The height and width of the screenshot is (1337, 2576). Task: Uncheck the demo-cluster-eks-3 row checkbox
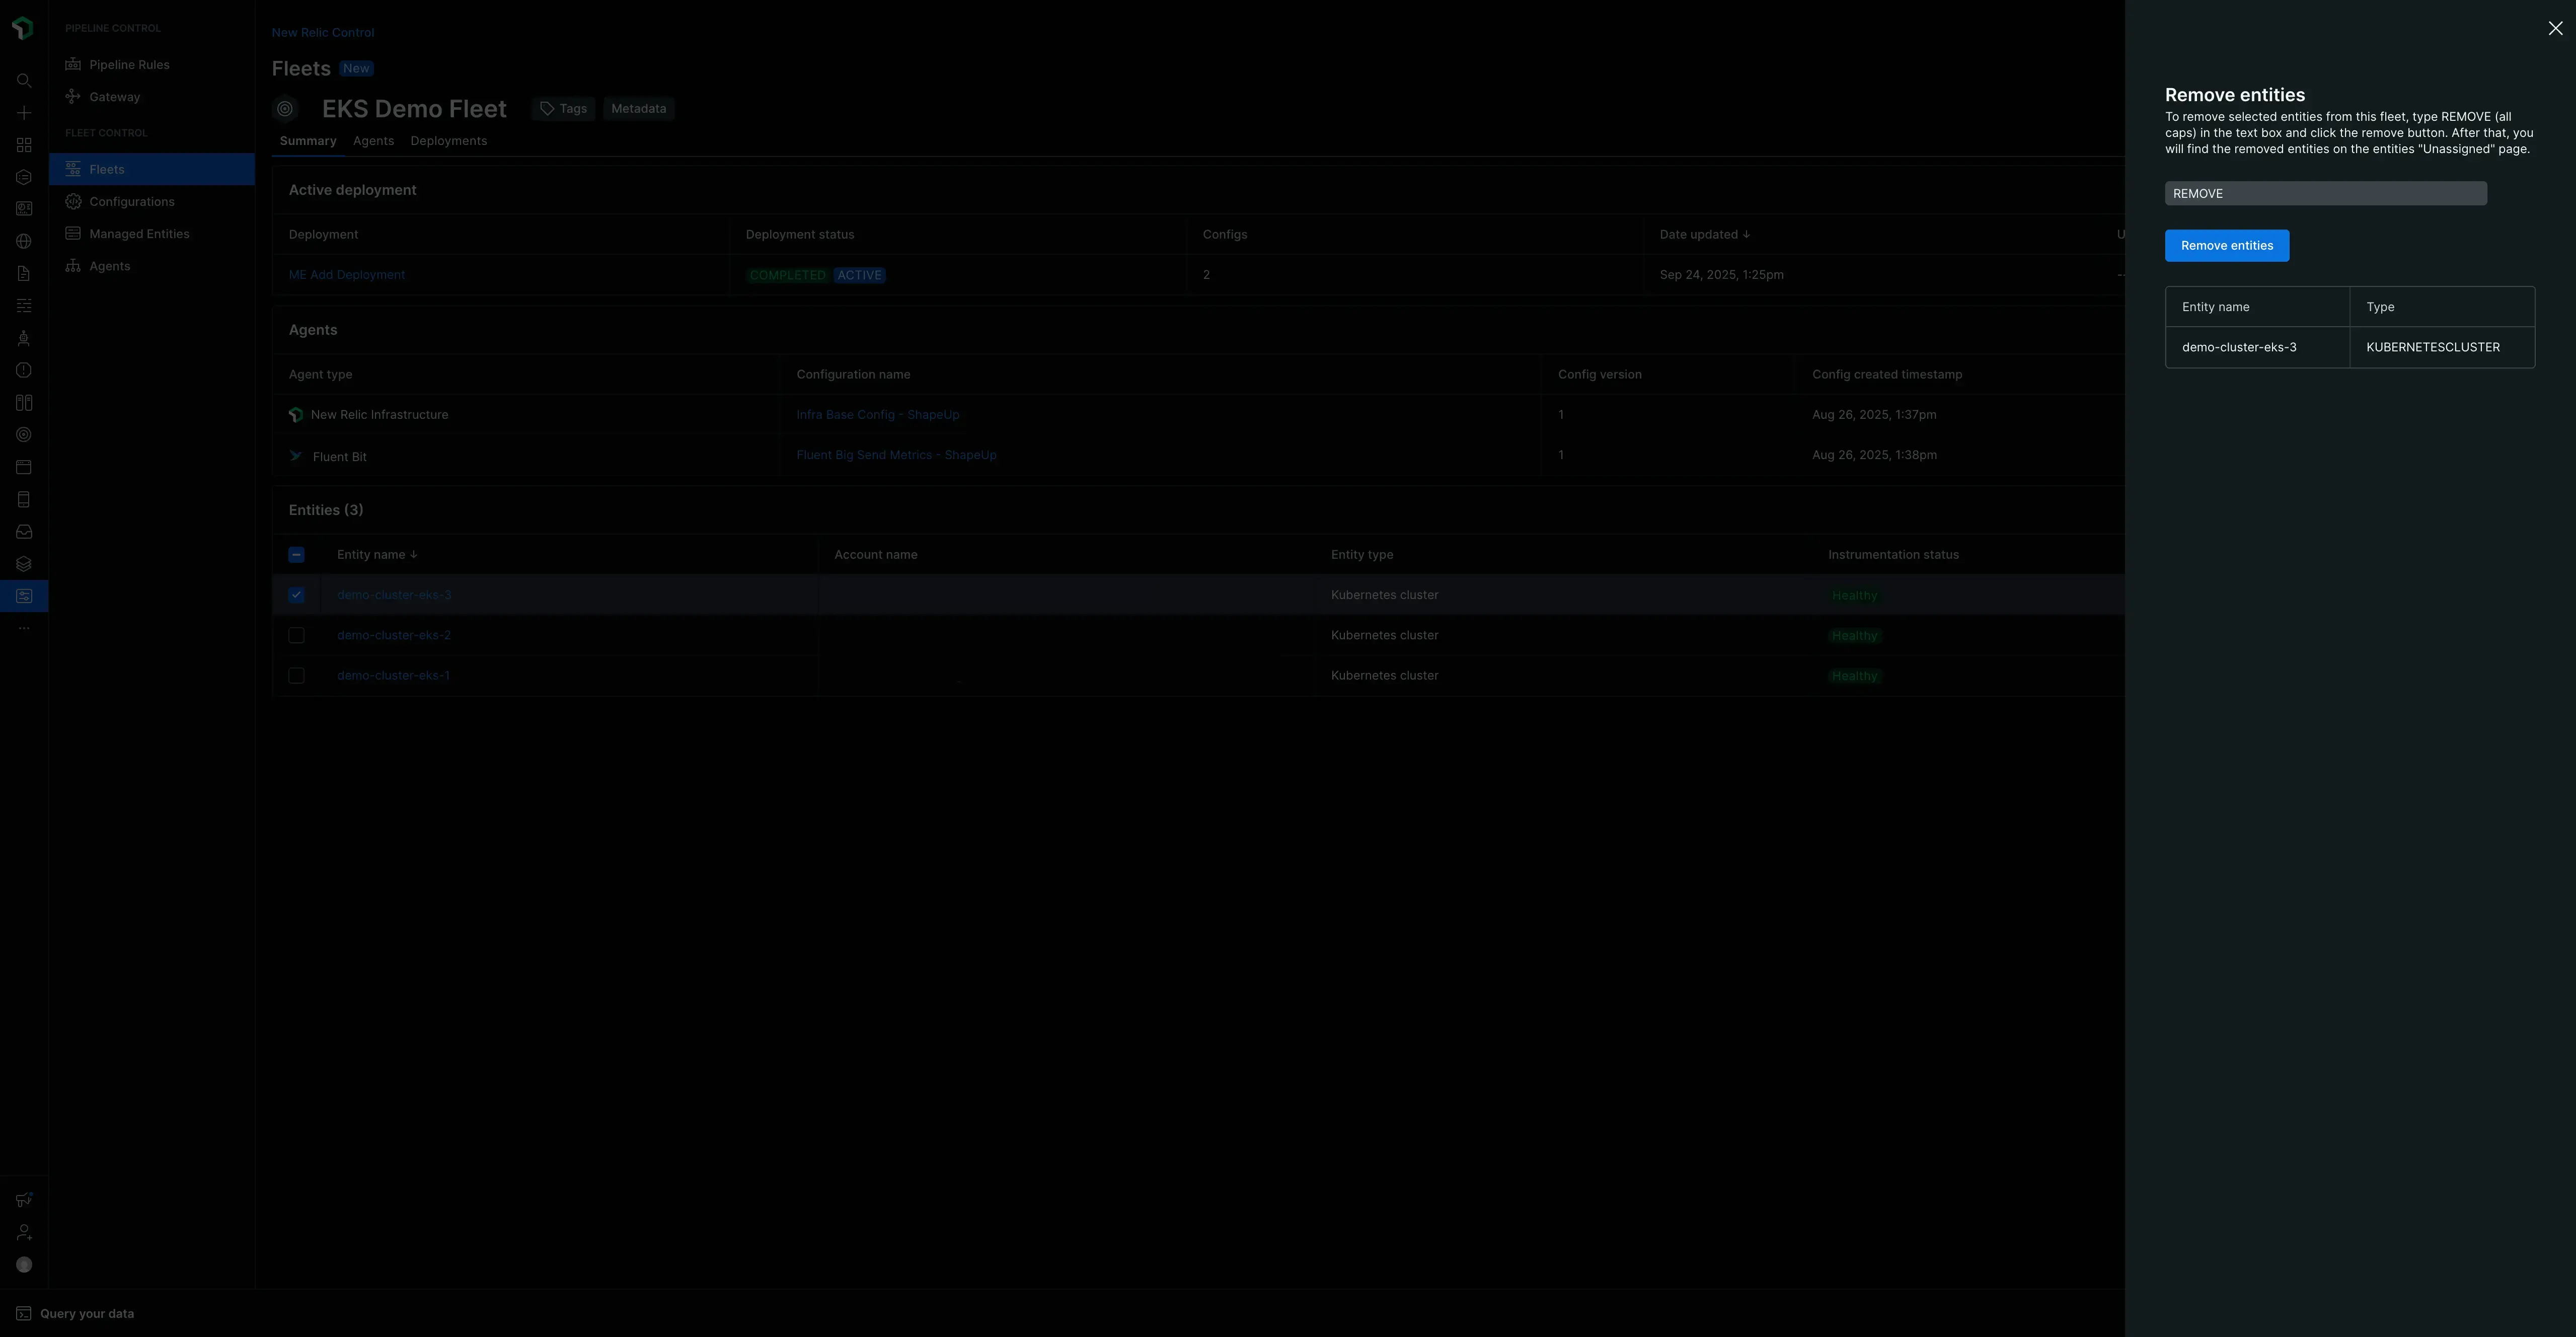296,594
